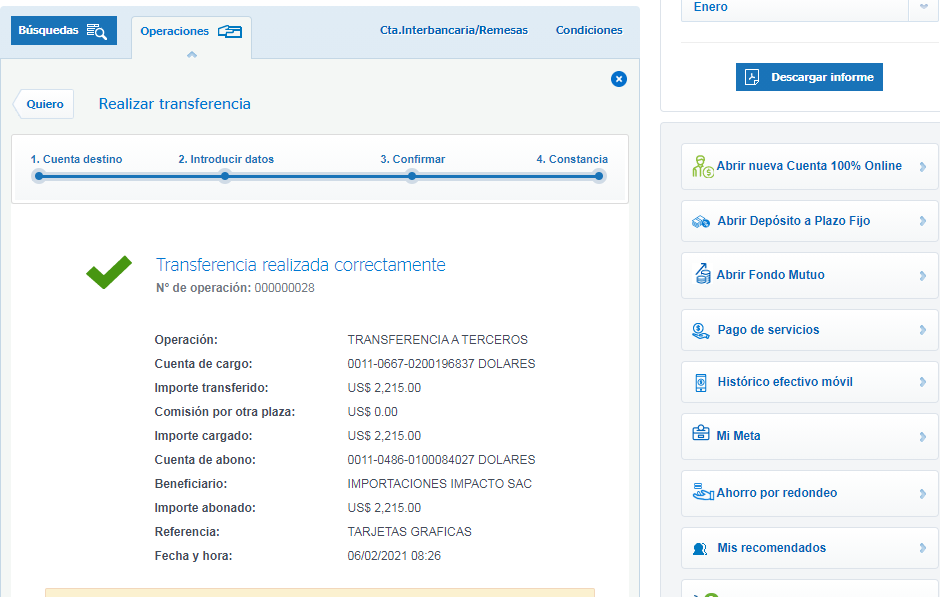Click the Abrir Fondo Mutuo icon
This screenshot has width=940, height=597.
pyautogui.click(x=702, y=275)
